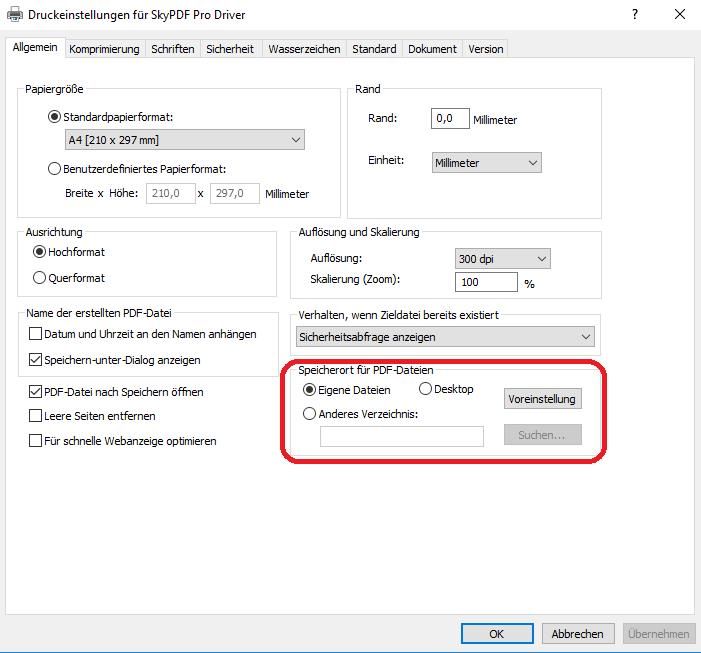This screenshot has height=653, width=701.
Task: Confirm with the OK button
Action: click(x=497, y=634)
